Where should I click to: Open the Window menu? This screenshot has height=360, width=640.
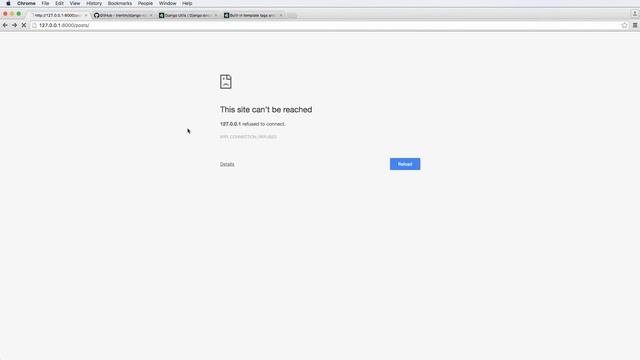pos(167,3)
